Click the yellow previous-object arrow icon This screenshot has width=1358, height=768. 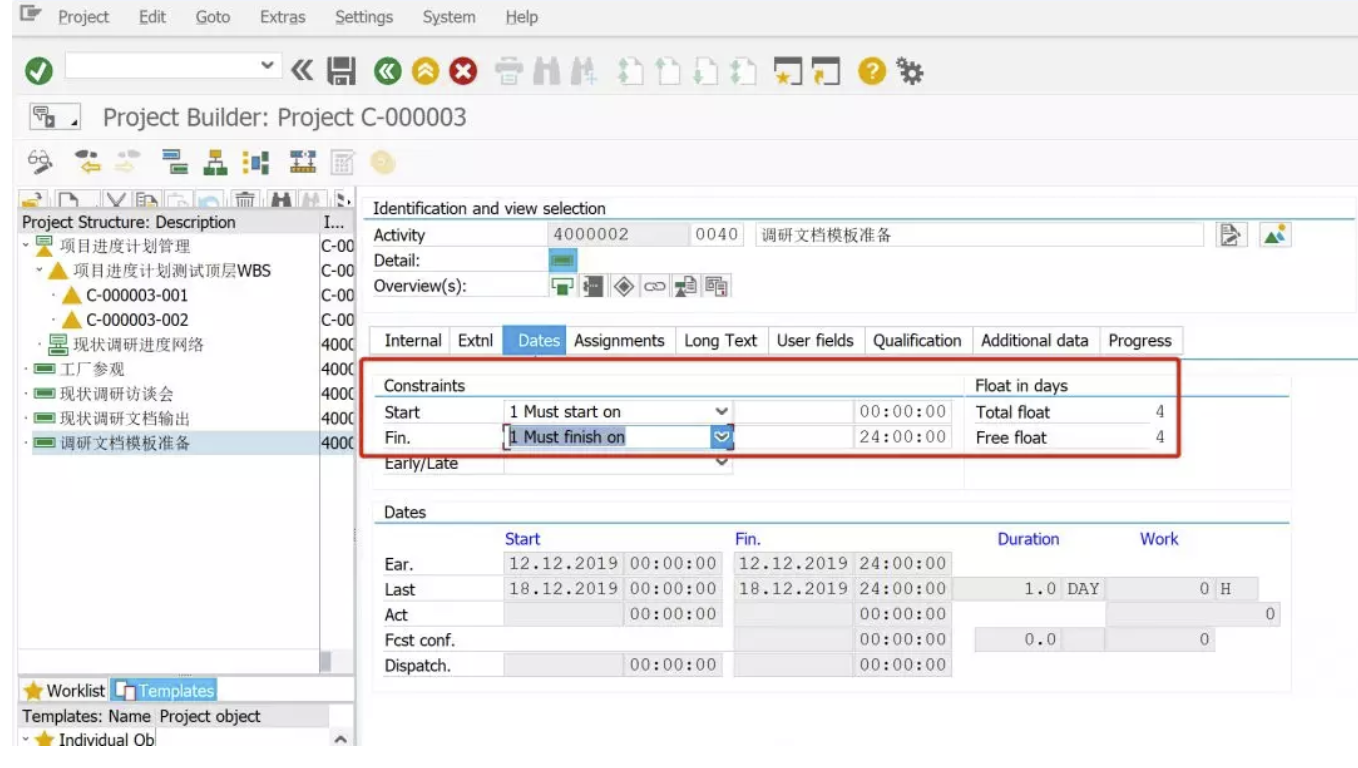coord(89,162)
